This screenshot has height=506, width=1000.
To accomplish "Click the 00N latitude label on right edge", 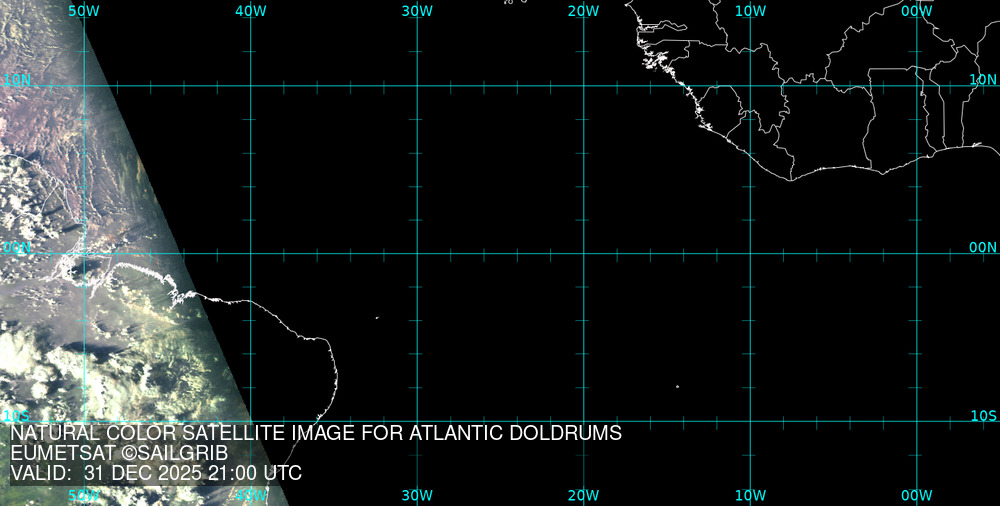I will (x=983, y=247).
